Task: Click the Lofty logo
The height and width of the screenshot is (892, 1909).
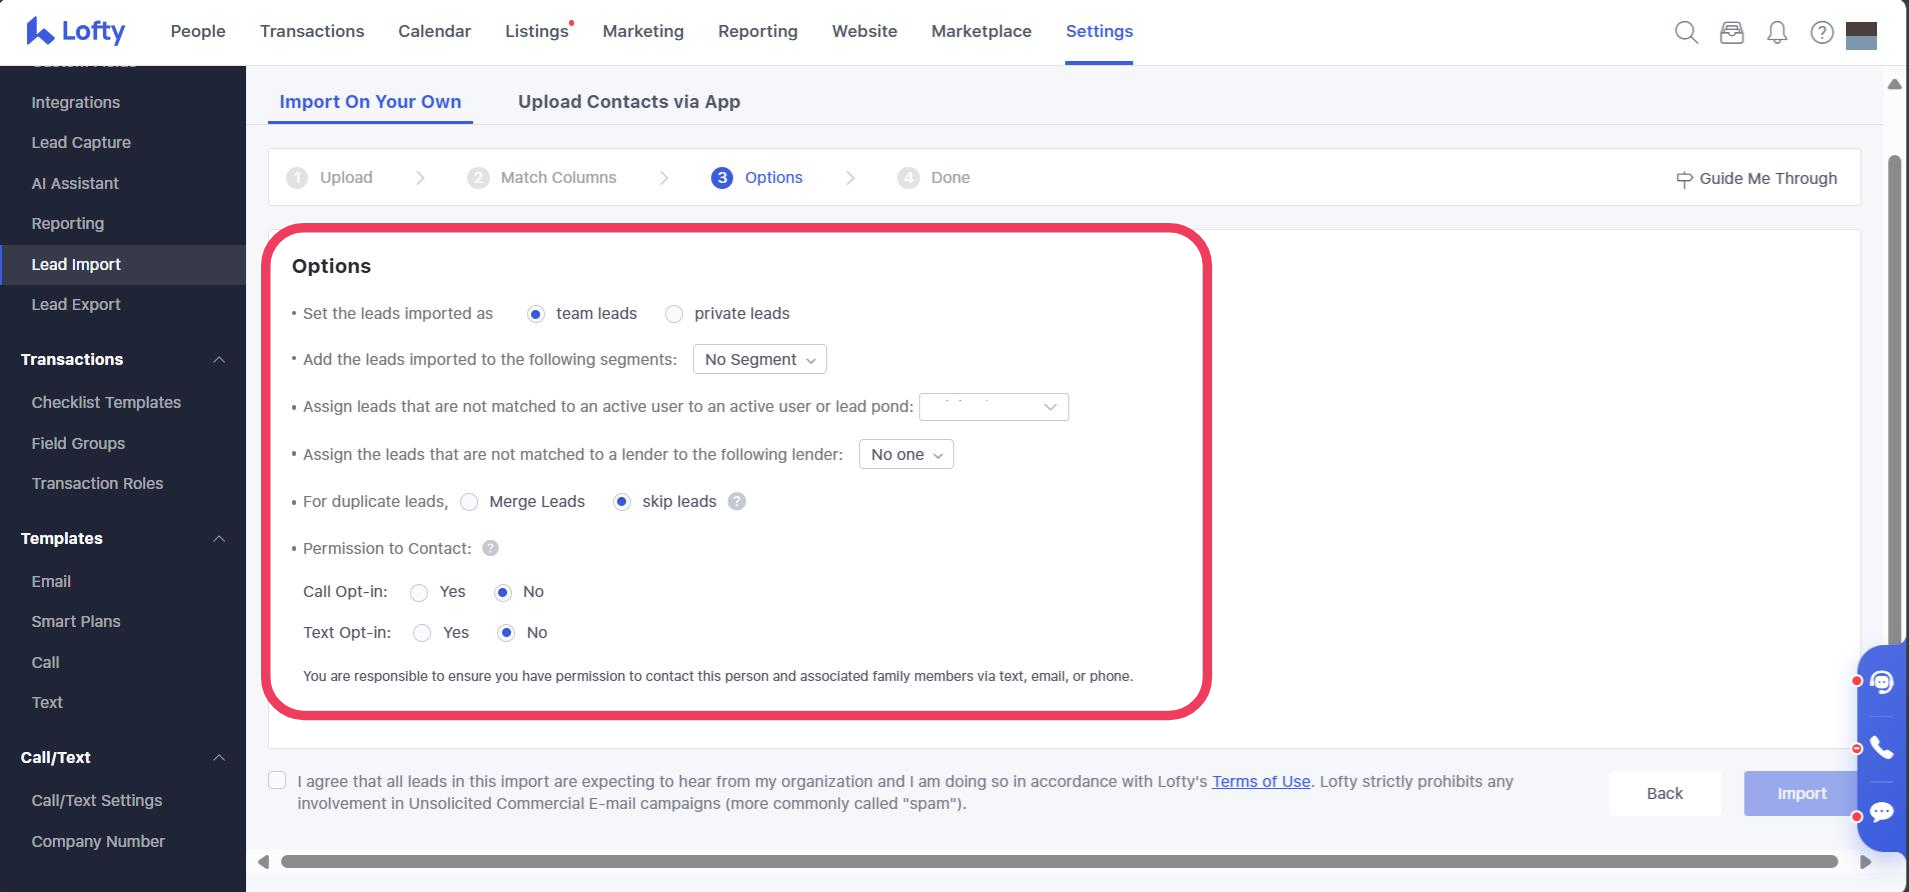Action: [x=76, y=31]
